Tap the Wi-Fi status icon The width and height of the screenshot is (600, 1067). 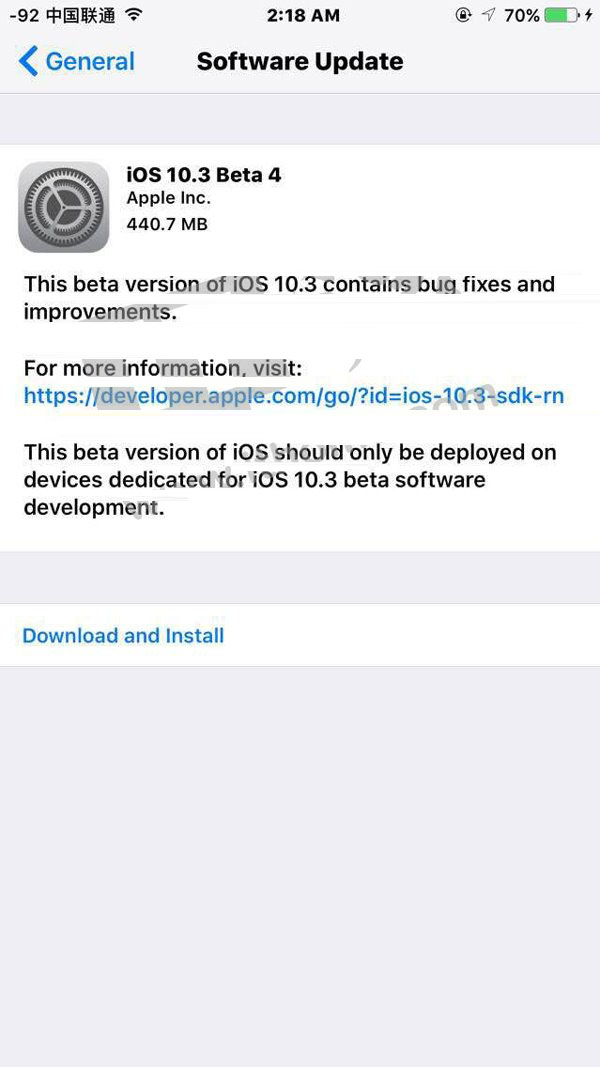point(135,14)
